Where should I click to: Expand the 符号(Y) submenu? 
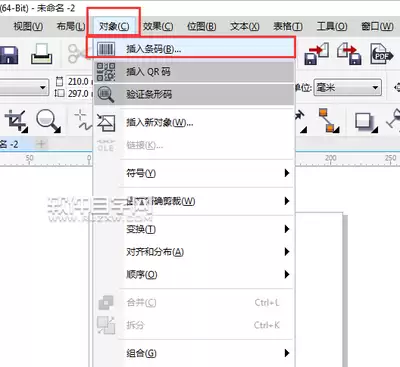(194, 173)
